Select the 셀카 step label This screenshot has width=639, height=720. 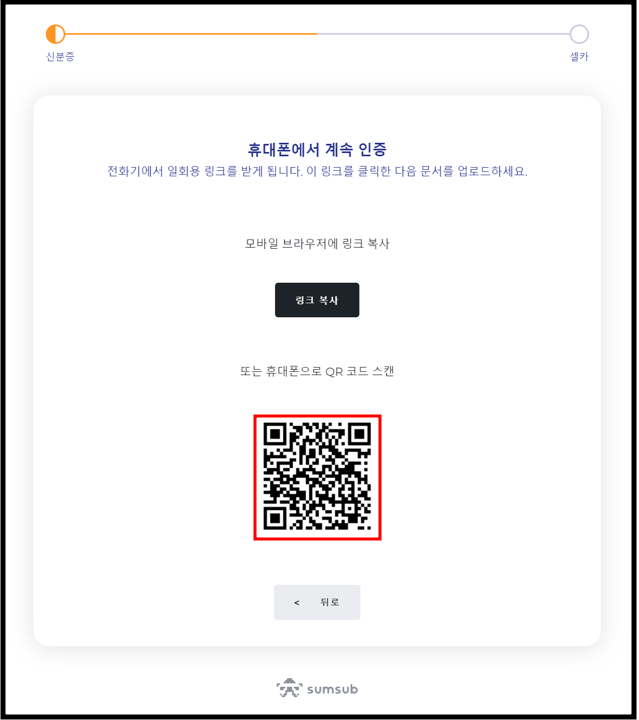(579, 56)
